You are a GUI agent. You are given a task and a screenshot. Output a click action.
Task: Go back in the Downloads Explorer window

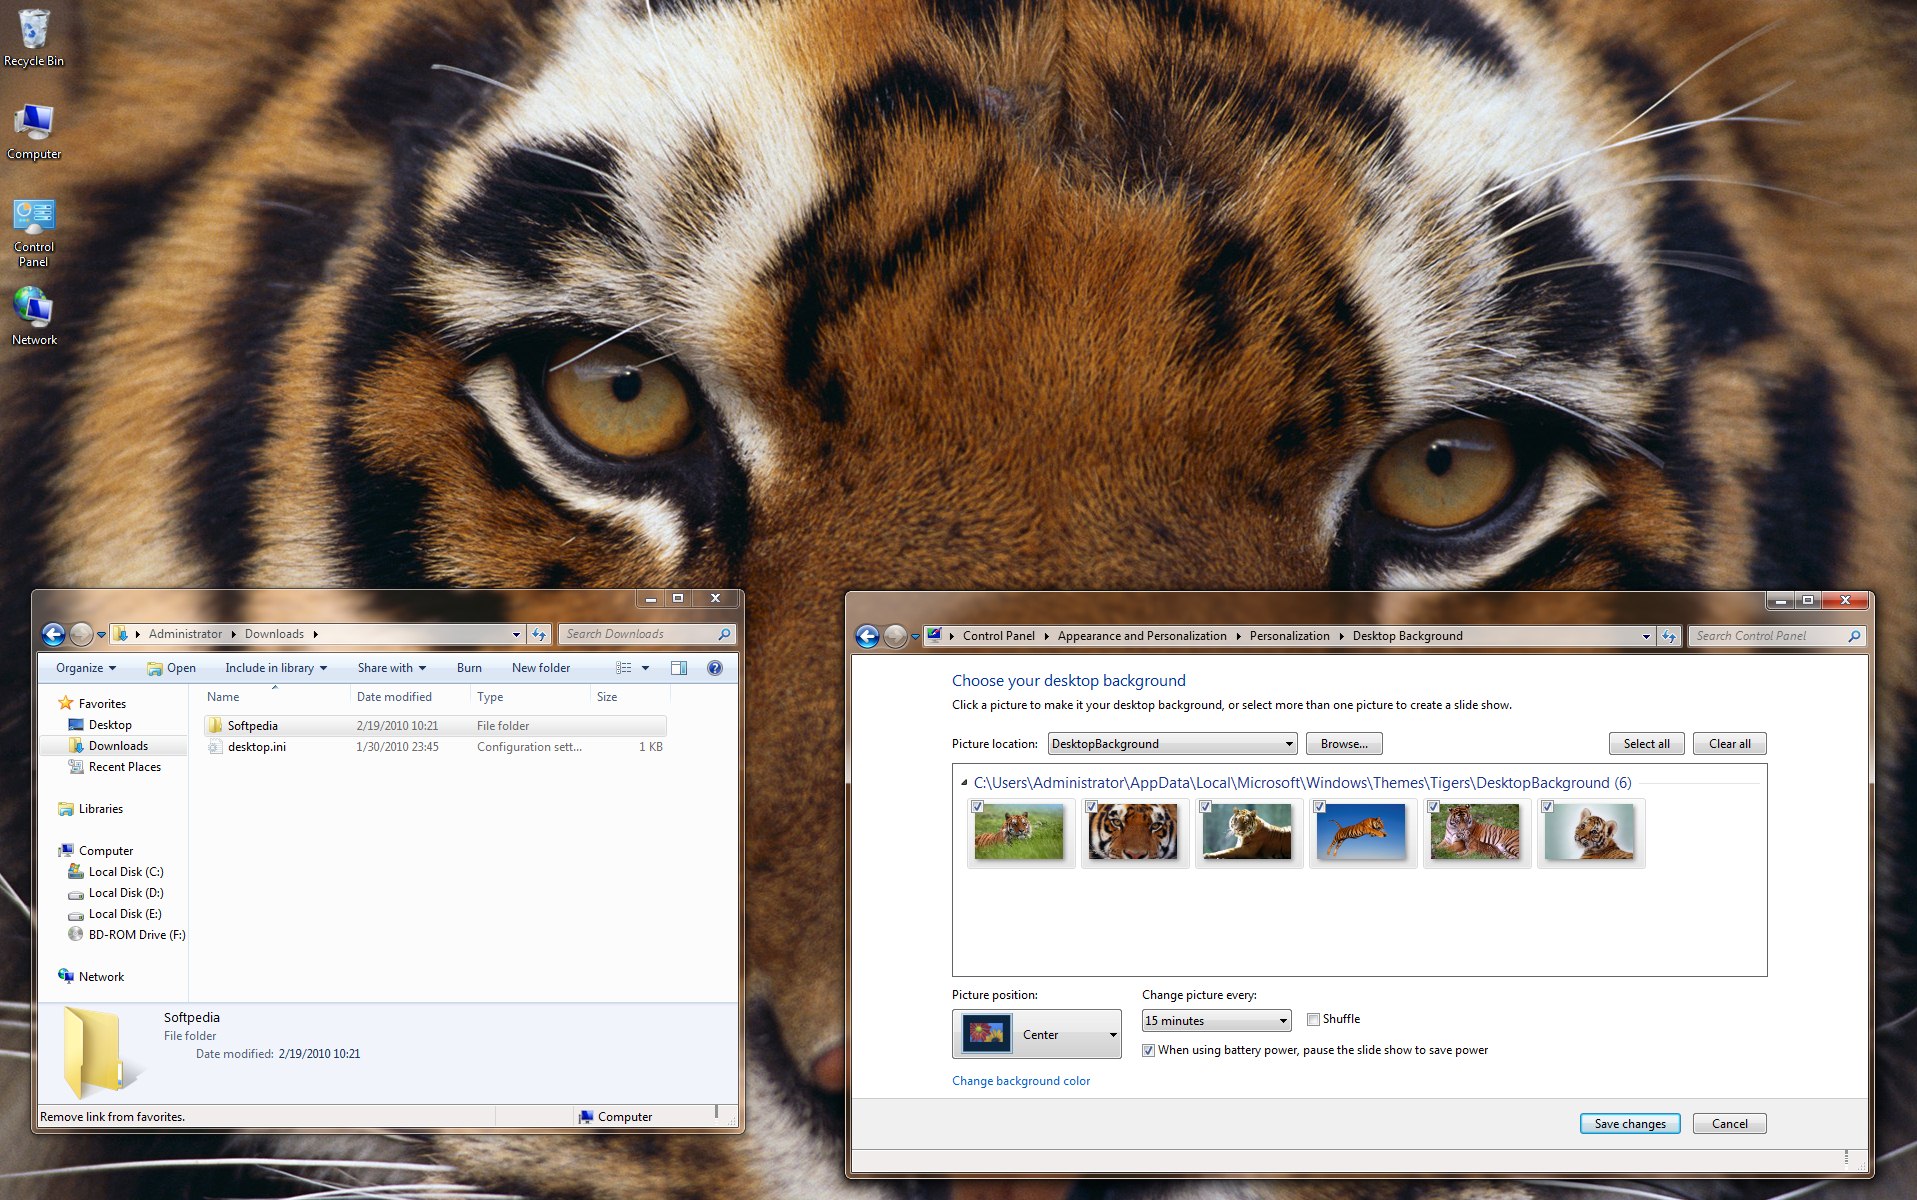(54, 634)
